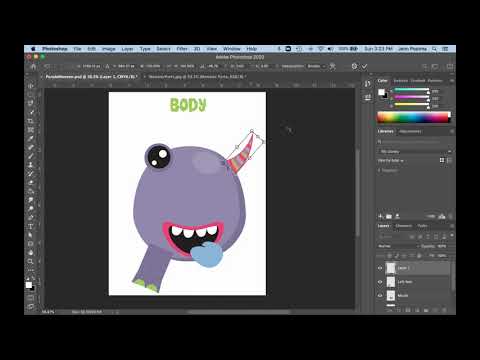Viewport: 480px width, 360px height.
Task: Click the Layer 1 thumbnail
Action: 391,268
